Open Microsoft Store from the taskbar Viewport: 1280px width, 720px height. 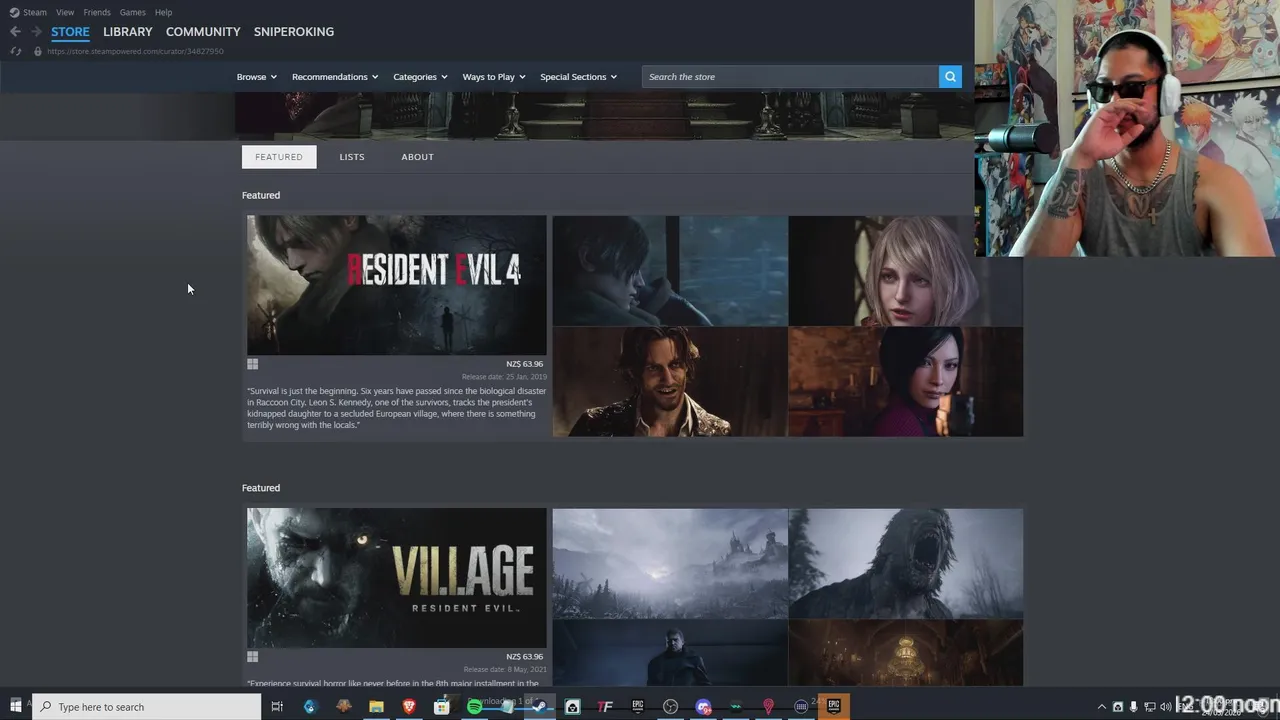[x=441, y=707]
